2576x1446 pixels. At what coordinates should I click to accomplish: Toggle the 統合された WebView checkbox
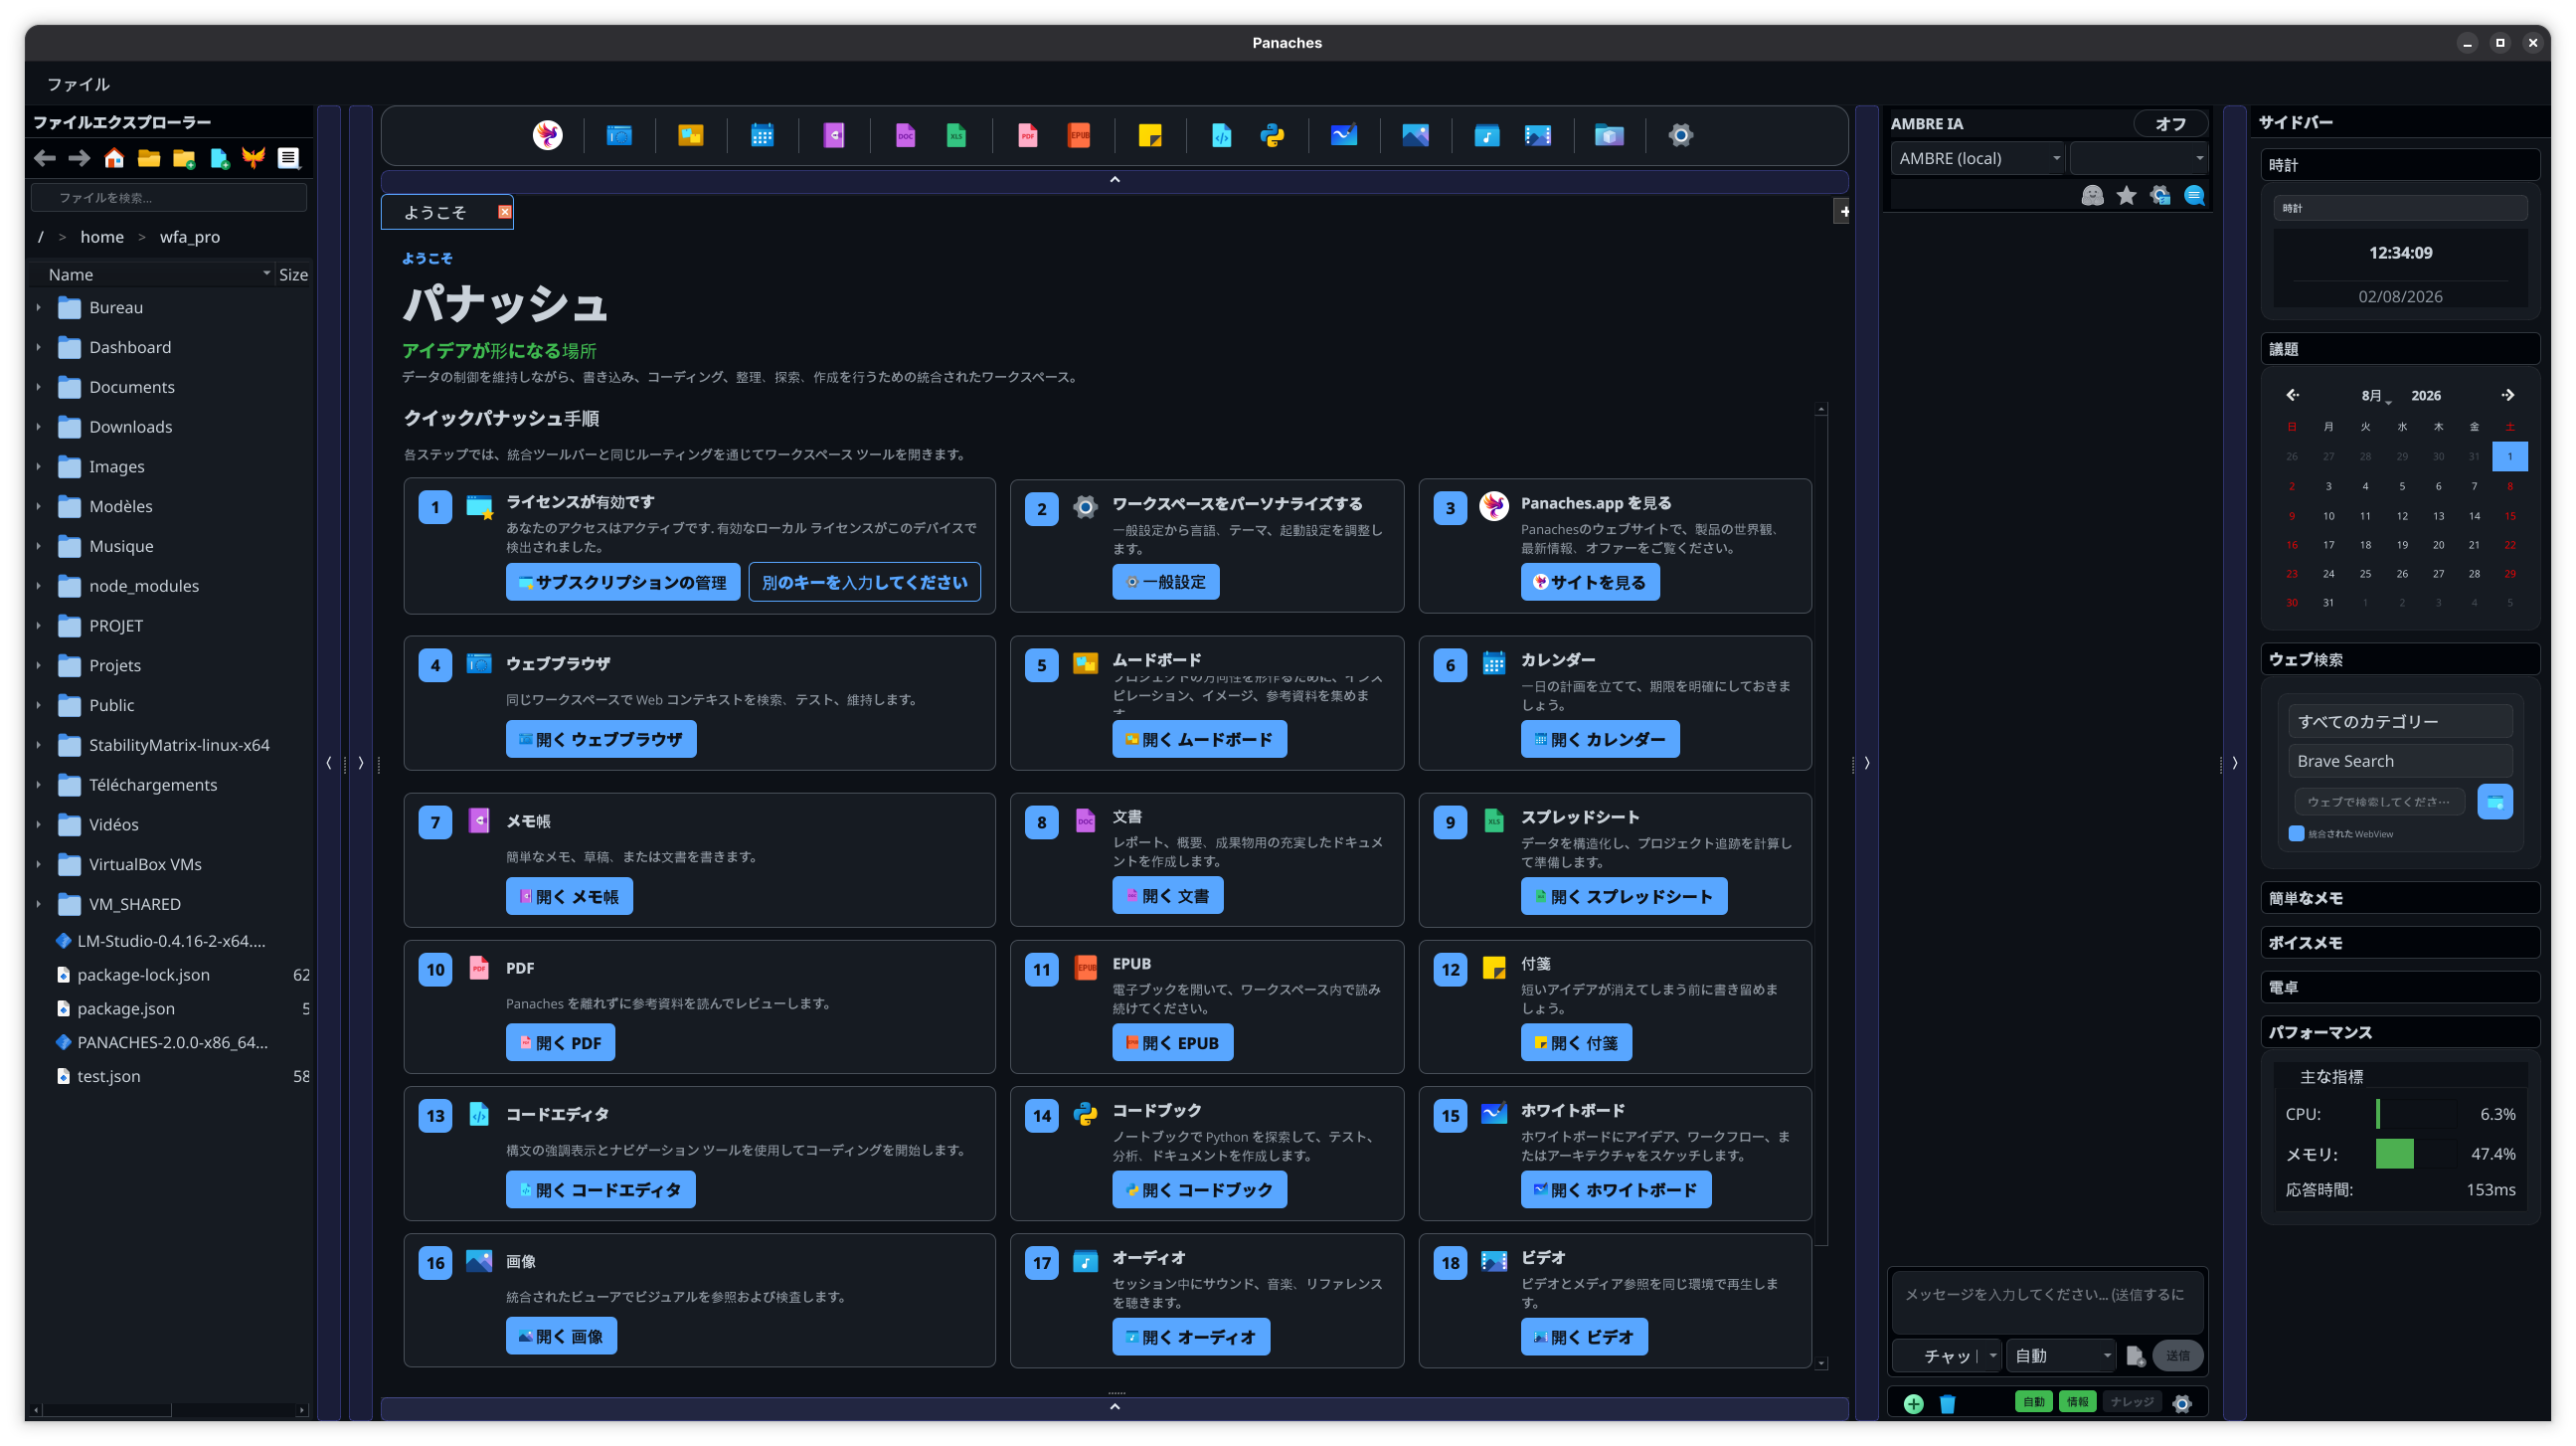point(2296,833)
